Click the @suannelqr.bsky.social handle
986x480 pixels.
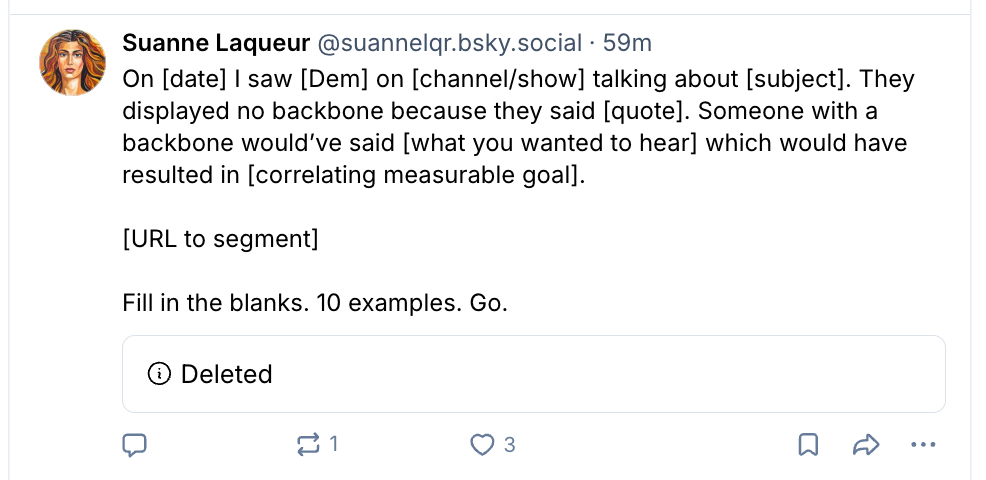click(449, 43)
